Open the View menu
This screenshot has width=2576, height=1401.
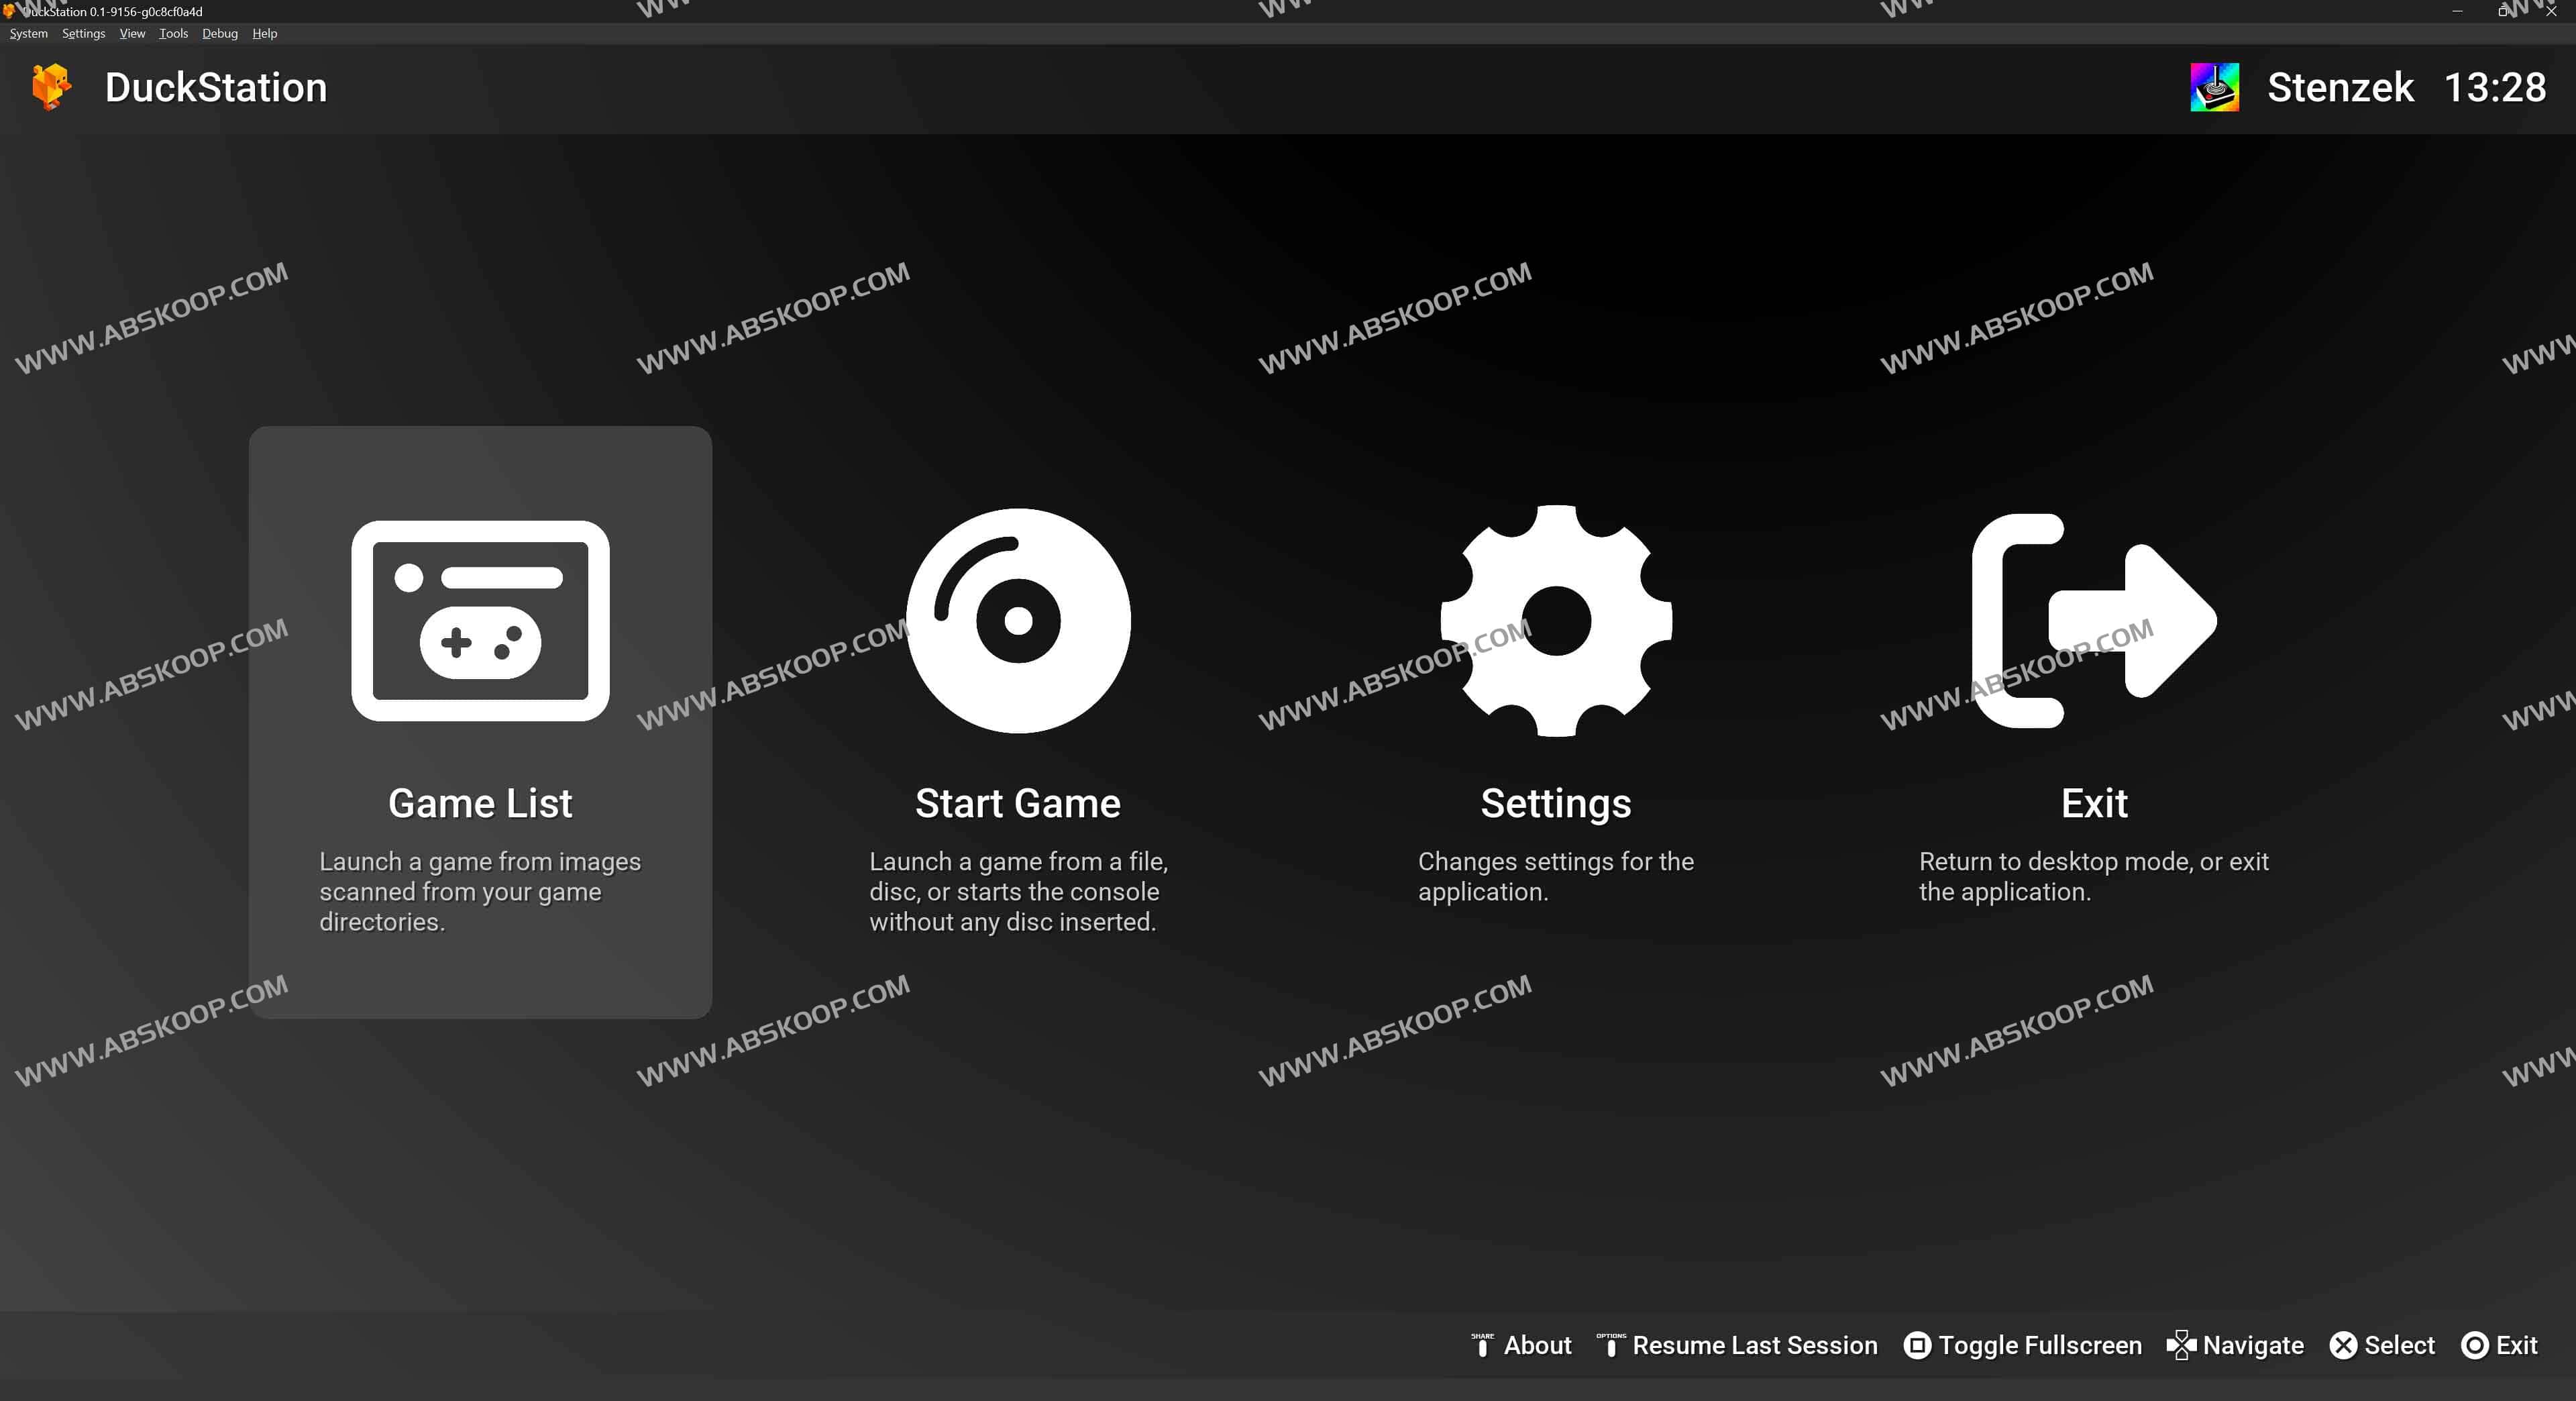click(x=132, y=33)
